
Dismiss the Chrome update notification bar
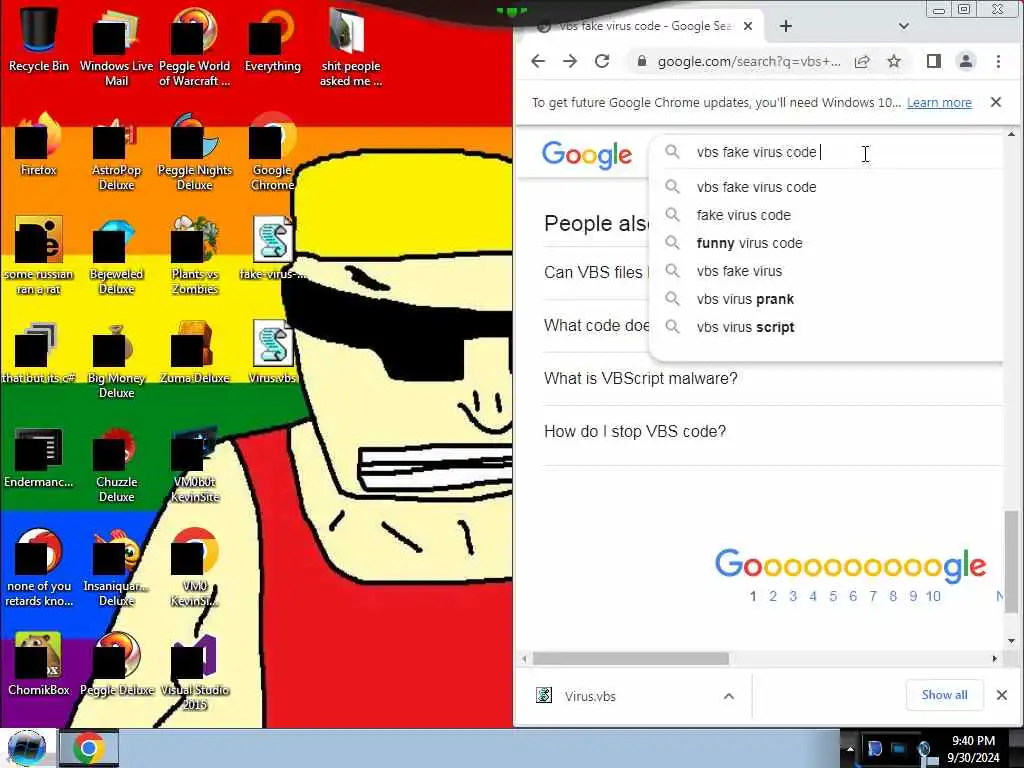[995, 102]
